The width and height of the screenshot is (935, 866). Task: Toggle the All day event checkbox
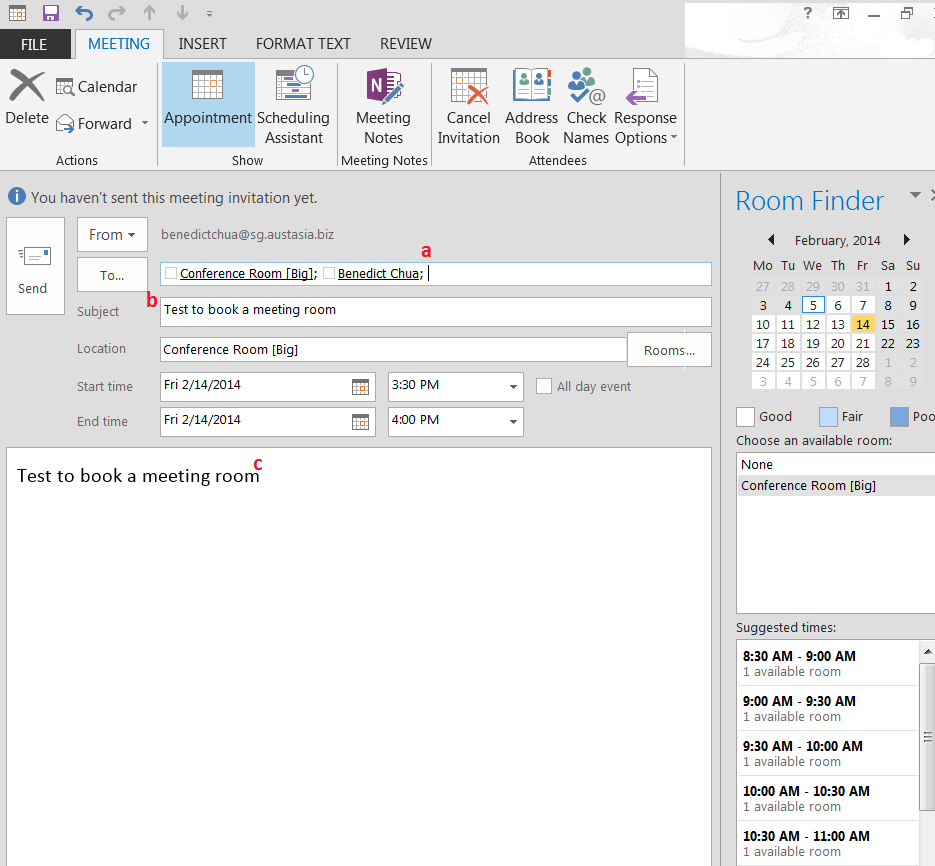[544, 386]
